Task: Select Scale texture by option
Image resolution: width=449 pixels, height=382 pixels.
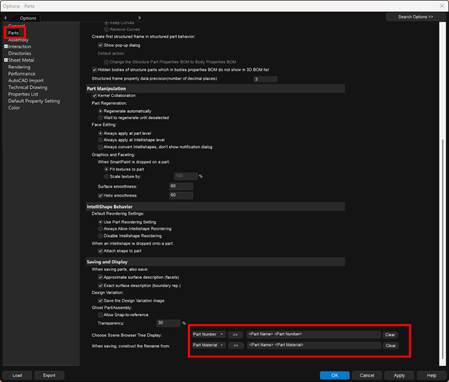Action: pyautogui.click(x=106, y=176)
